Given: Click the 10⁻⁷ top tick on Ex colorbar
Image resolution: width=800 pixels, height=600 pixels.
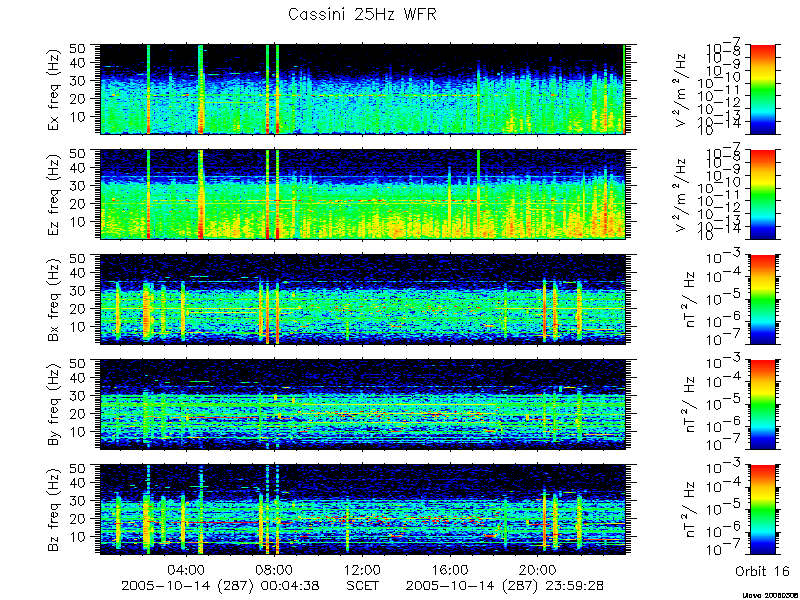Looking at the screenshot, I should pyautogui.click(x=724, y=47).
